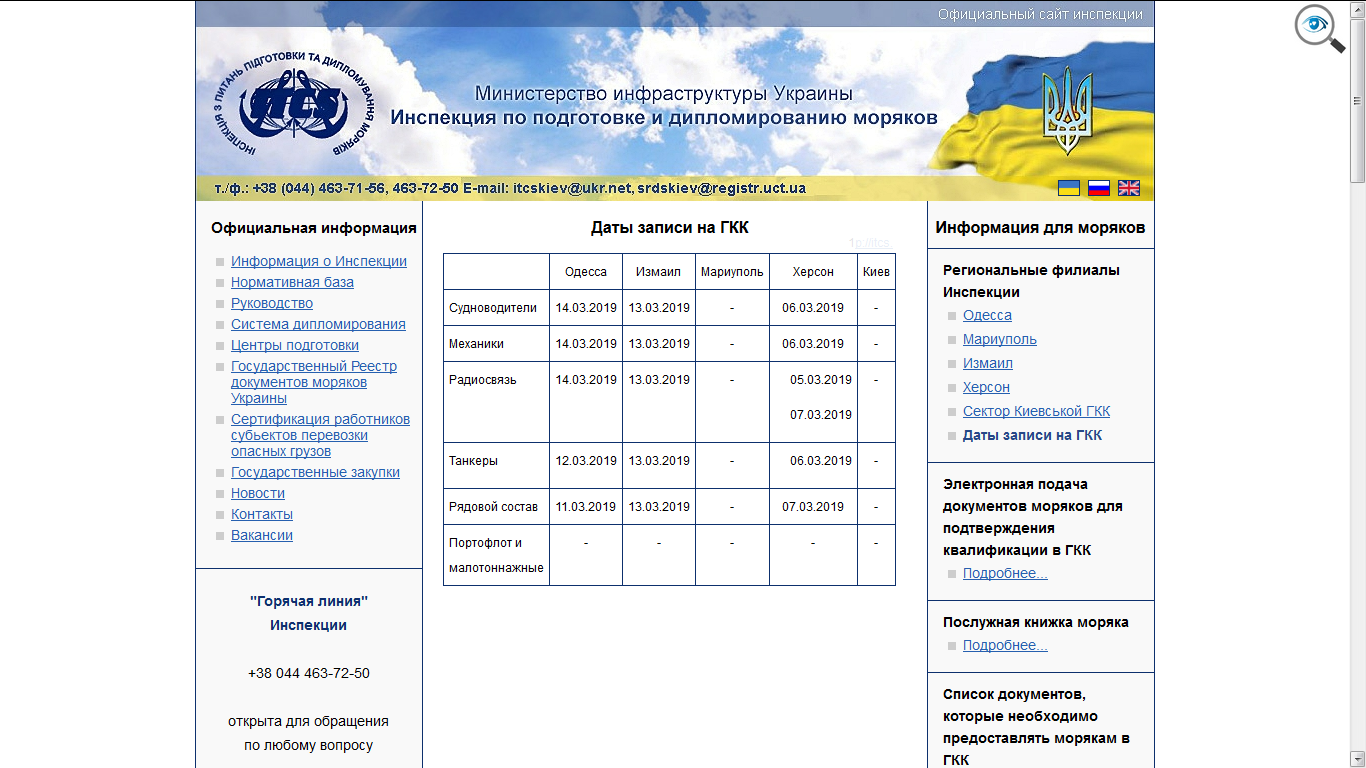Open the "Руководство" section
This screenshot has height=768, width=1366.
270,303
